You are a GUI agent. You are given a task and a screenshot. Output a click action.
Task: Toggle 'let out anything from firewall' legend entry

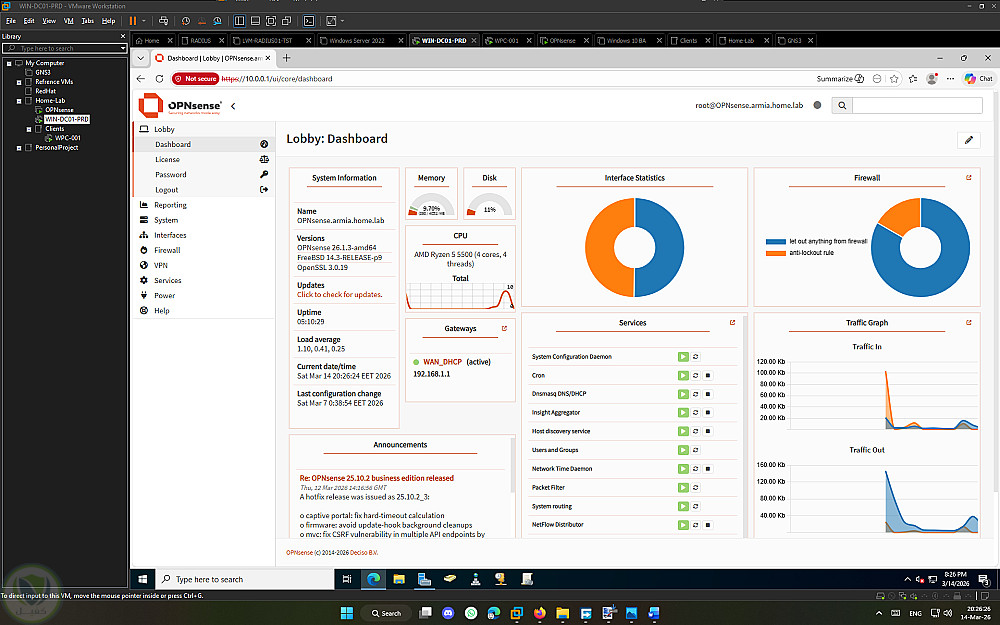[x=816, y=241]
